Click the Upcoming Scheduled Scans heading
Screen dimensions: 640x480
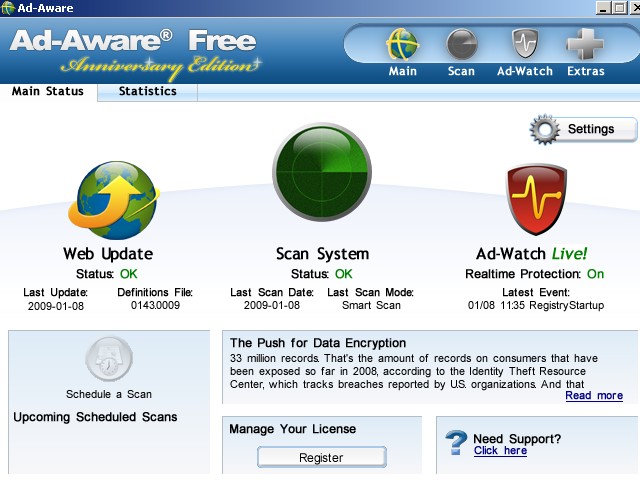pyautogui.click(x=95, y=417)
